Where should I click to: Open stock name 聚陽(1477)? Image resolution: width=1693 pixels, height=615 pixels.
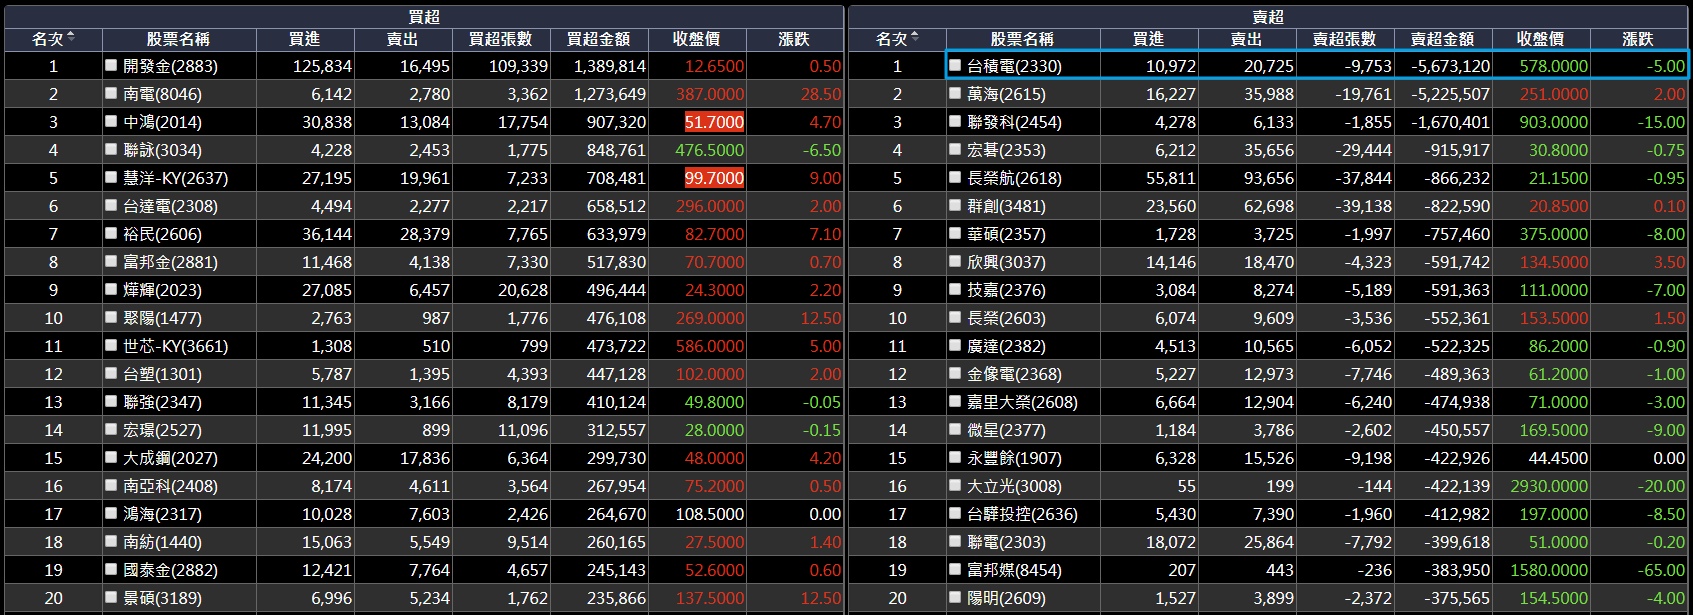[x=162, y=318]
